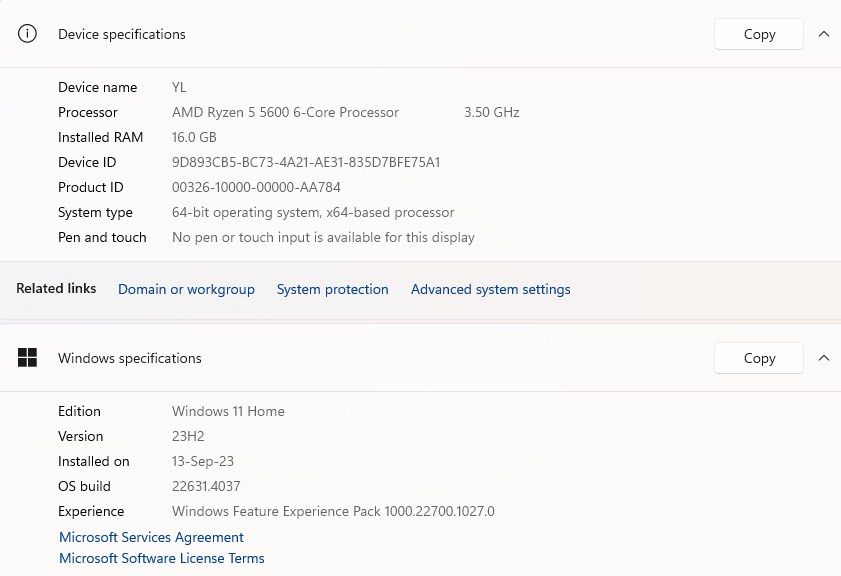841x576 pixels.
Task: Copy the Windows specifications details
Action: pyautogui.click(x=758, y=357)
